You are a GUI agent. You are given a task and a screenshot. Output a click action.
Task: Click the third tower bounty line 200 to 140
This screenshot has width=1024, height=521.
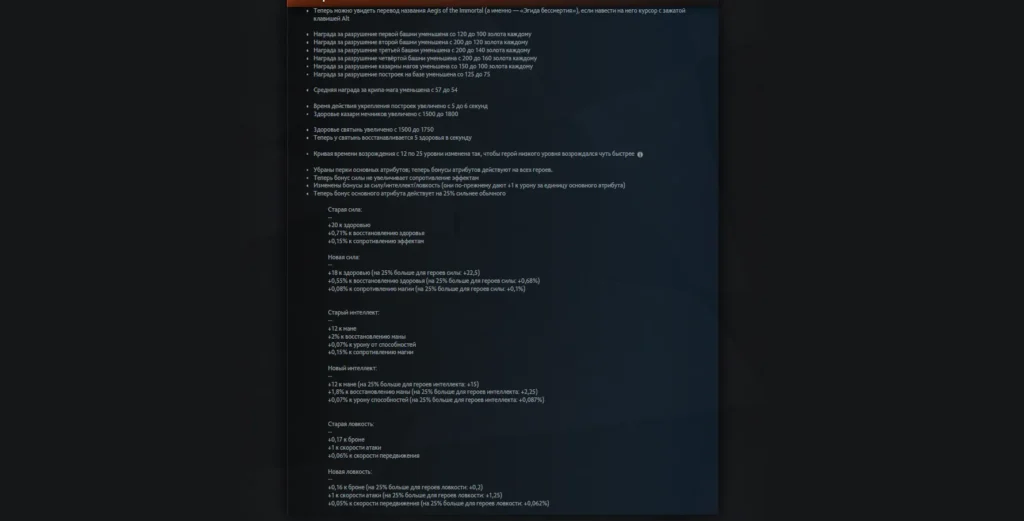422,50
